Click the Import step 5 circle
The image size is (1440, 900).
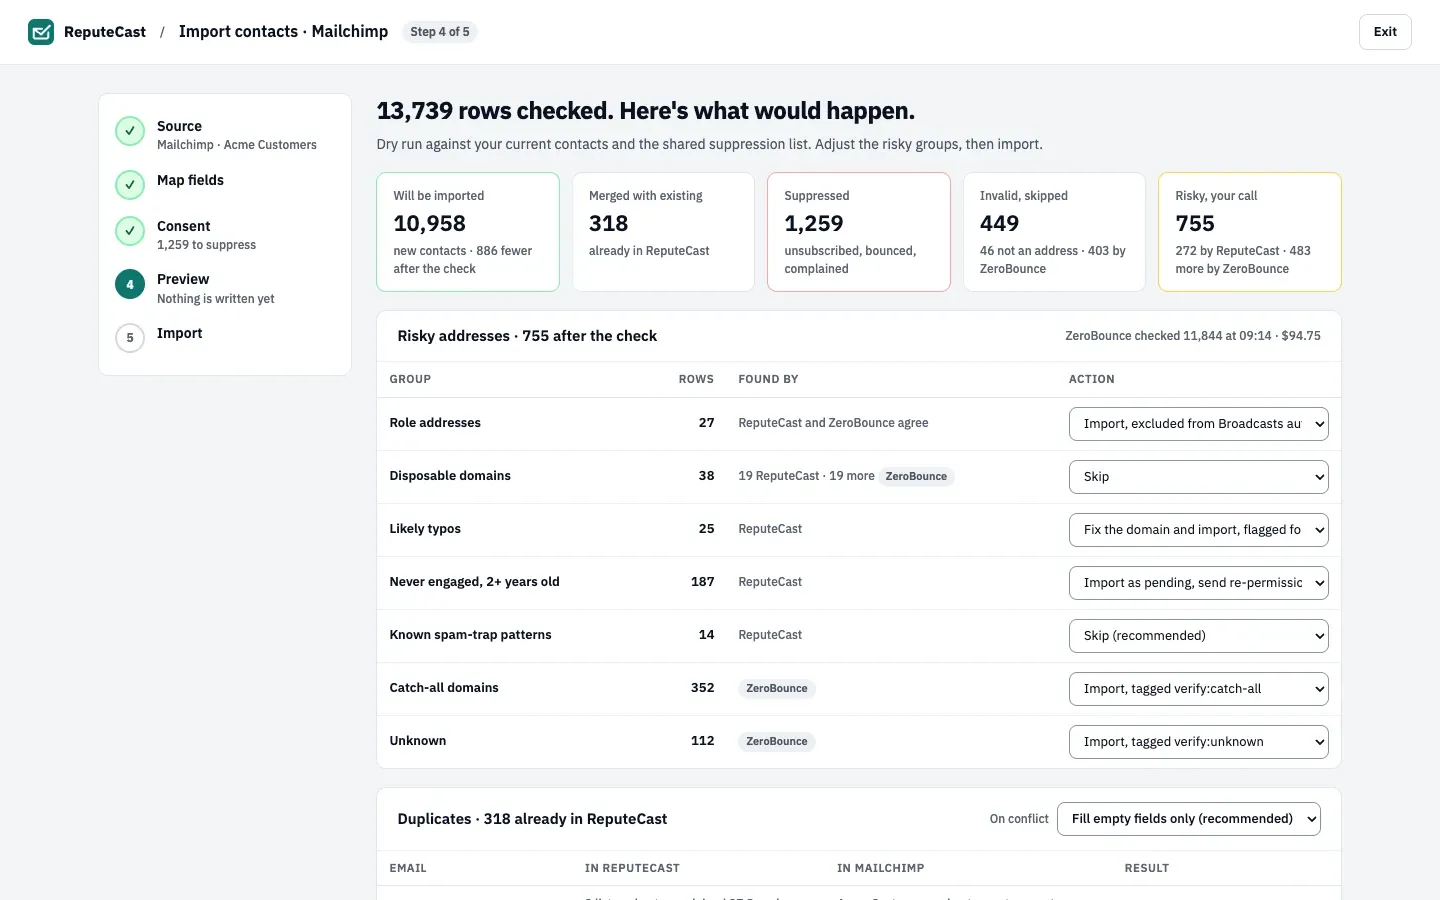pyautogui.click(x=130, y=338)
